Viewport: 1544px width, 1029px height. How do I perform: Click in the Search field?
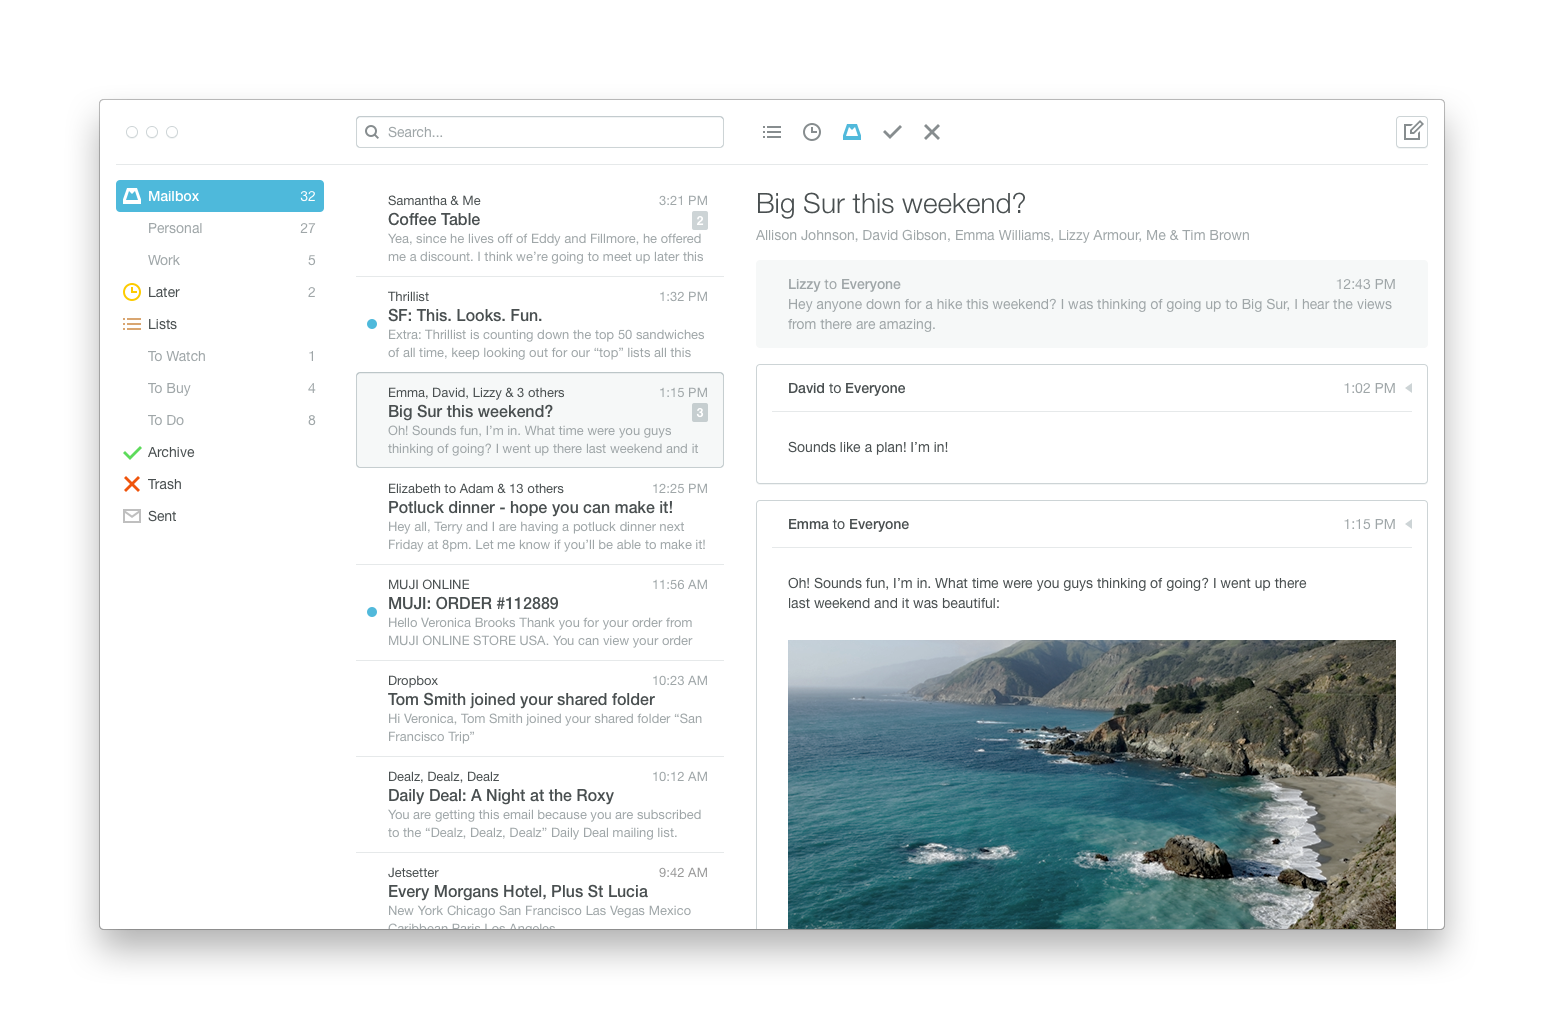540,132
